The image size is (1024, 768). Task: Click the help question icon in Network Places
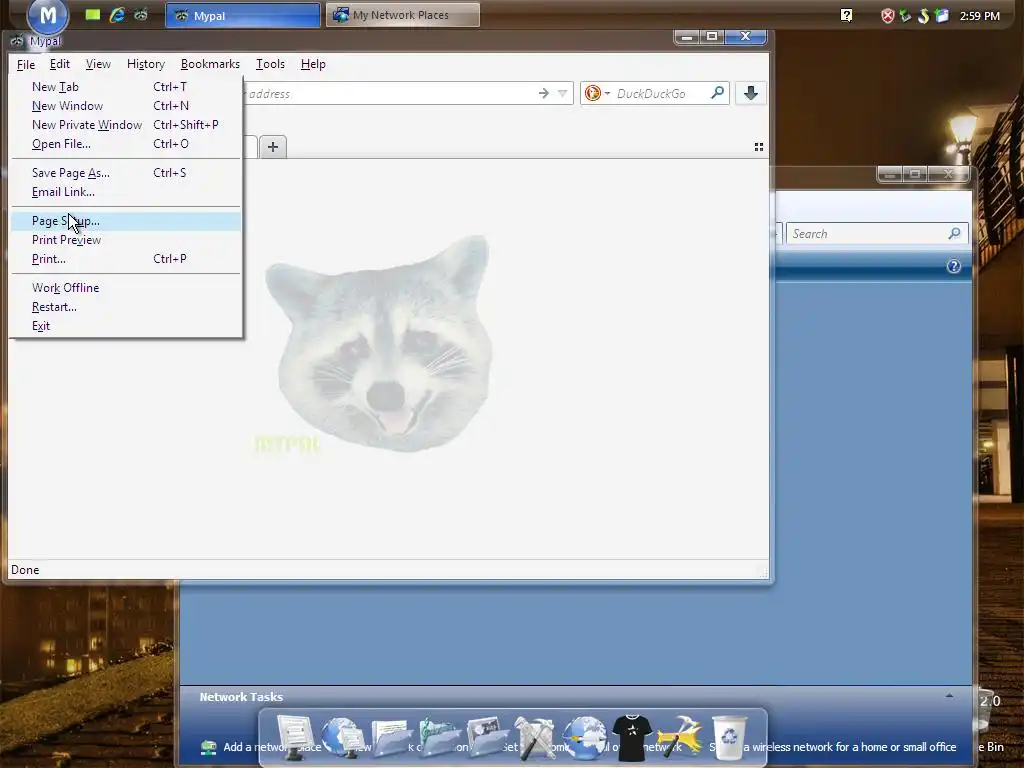point(953,266)
